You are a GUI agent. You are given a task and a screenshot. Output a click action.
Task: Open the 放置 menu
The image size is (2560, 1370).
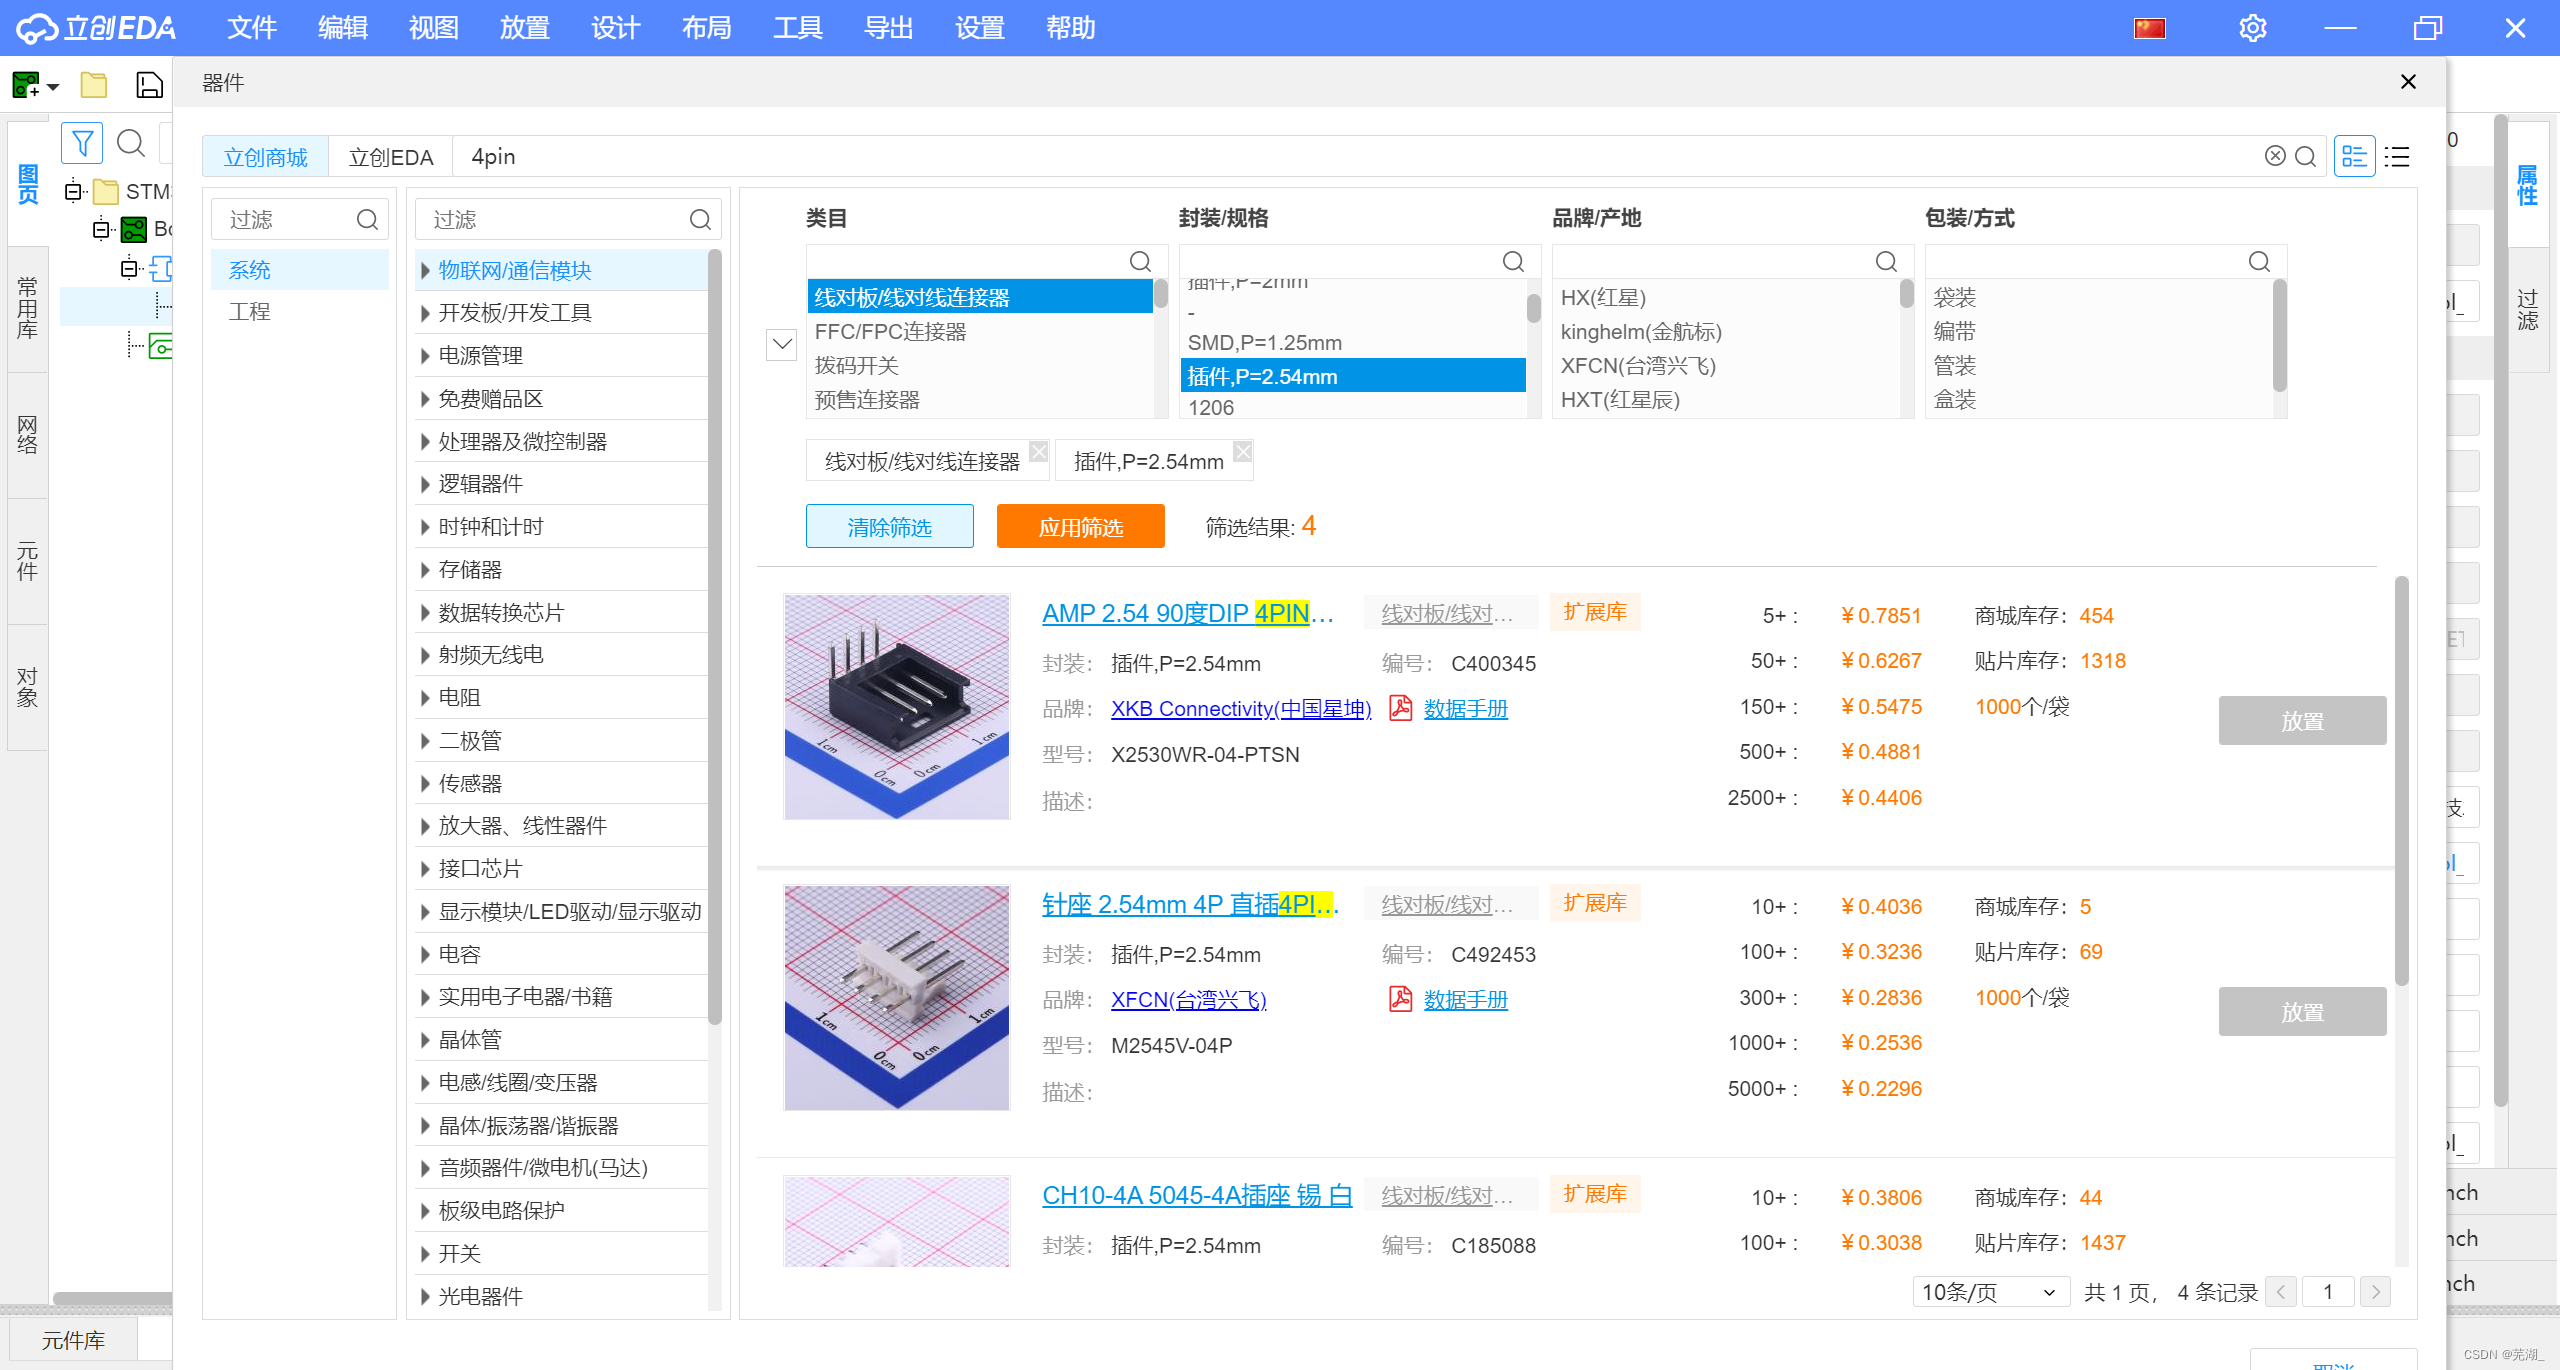524,28
